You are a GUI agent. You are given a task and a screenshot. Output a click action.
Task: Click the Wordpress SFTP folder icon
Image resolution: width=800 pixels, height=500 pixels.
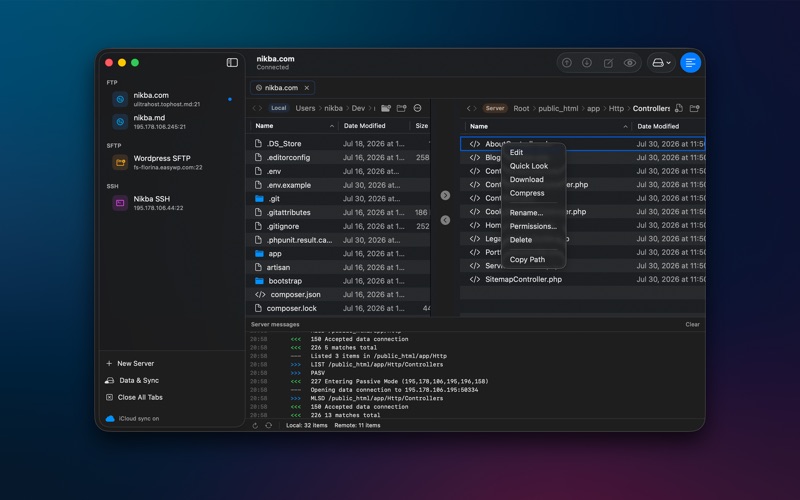coord(120,162)
